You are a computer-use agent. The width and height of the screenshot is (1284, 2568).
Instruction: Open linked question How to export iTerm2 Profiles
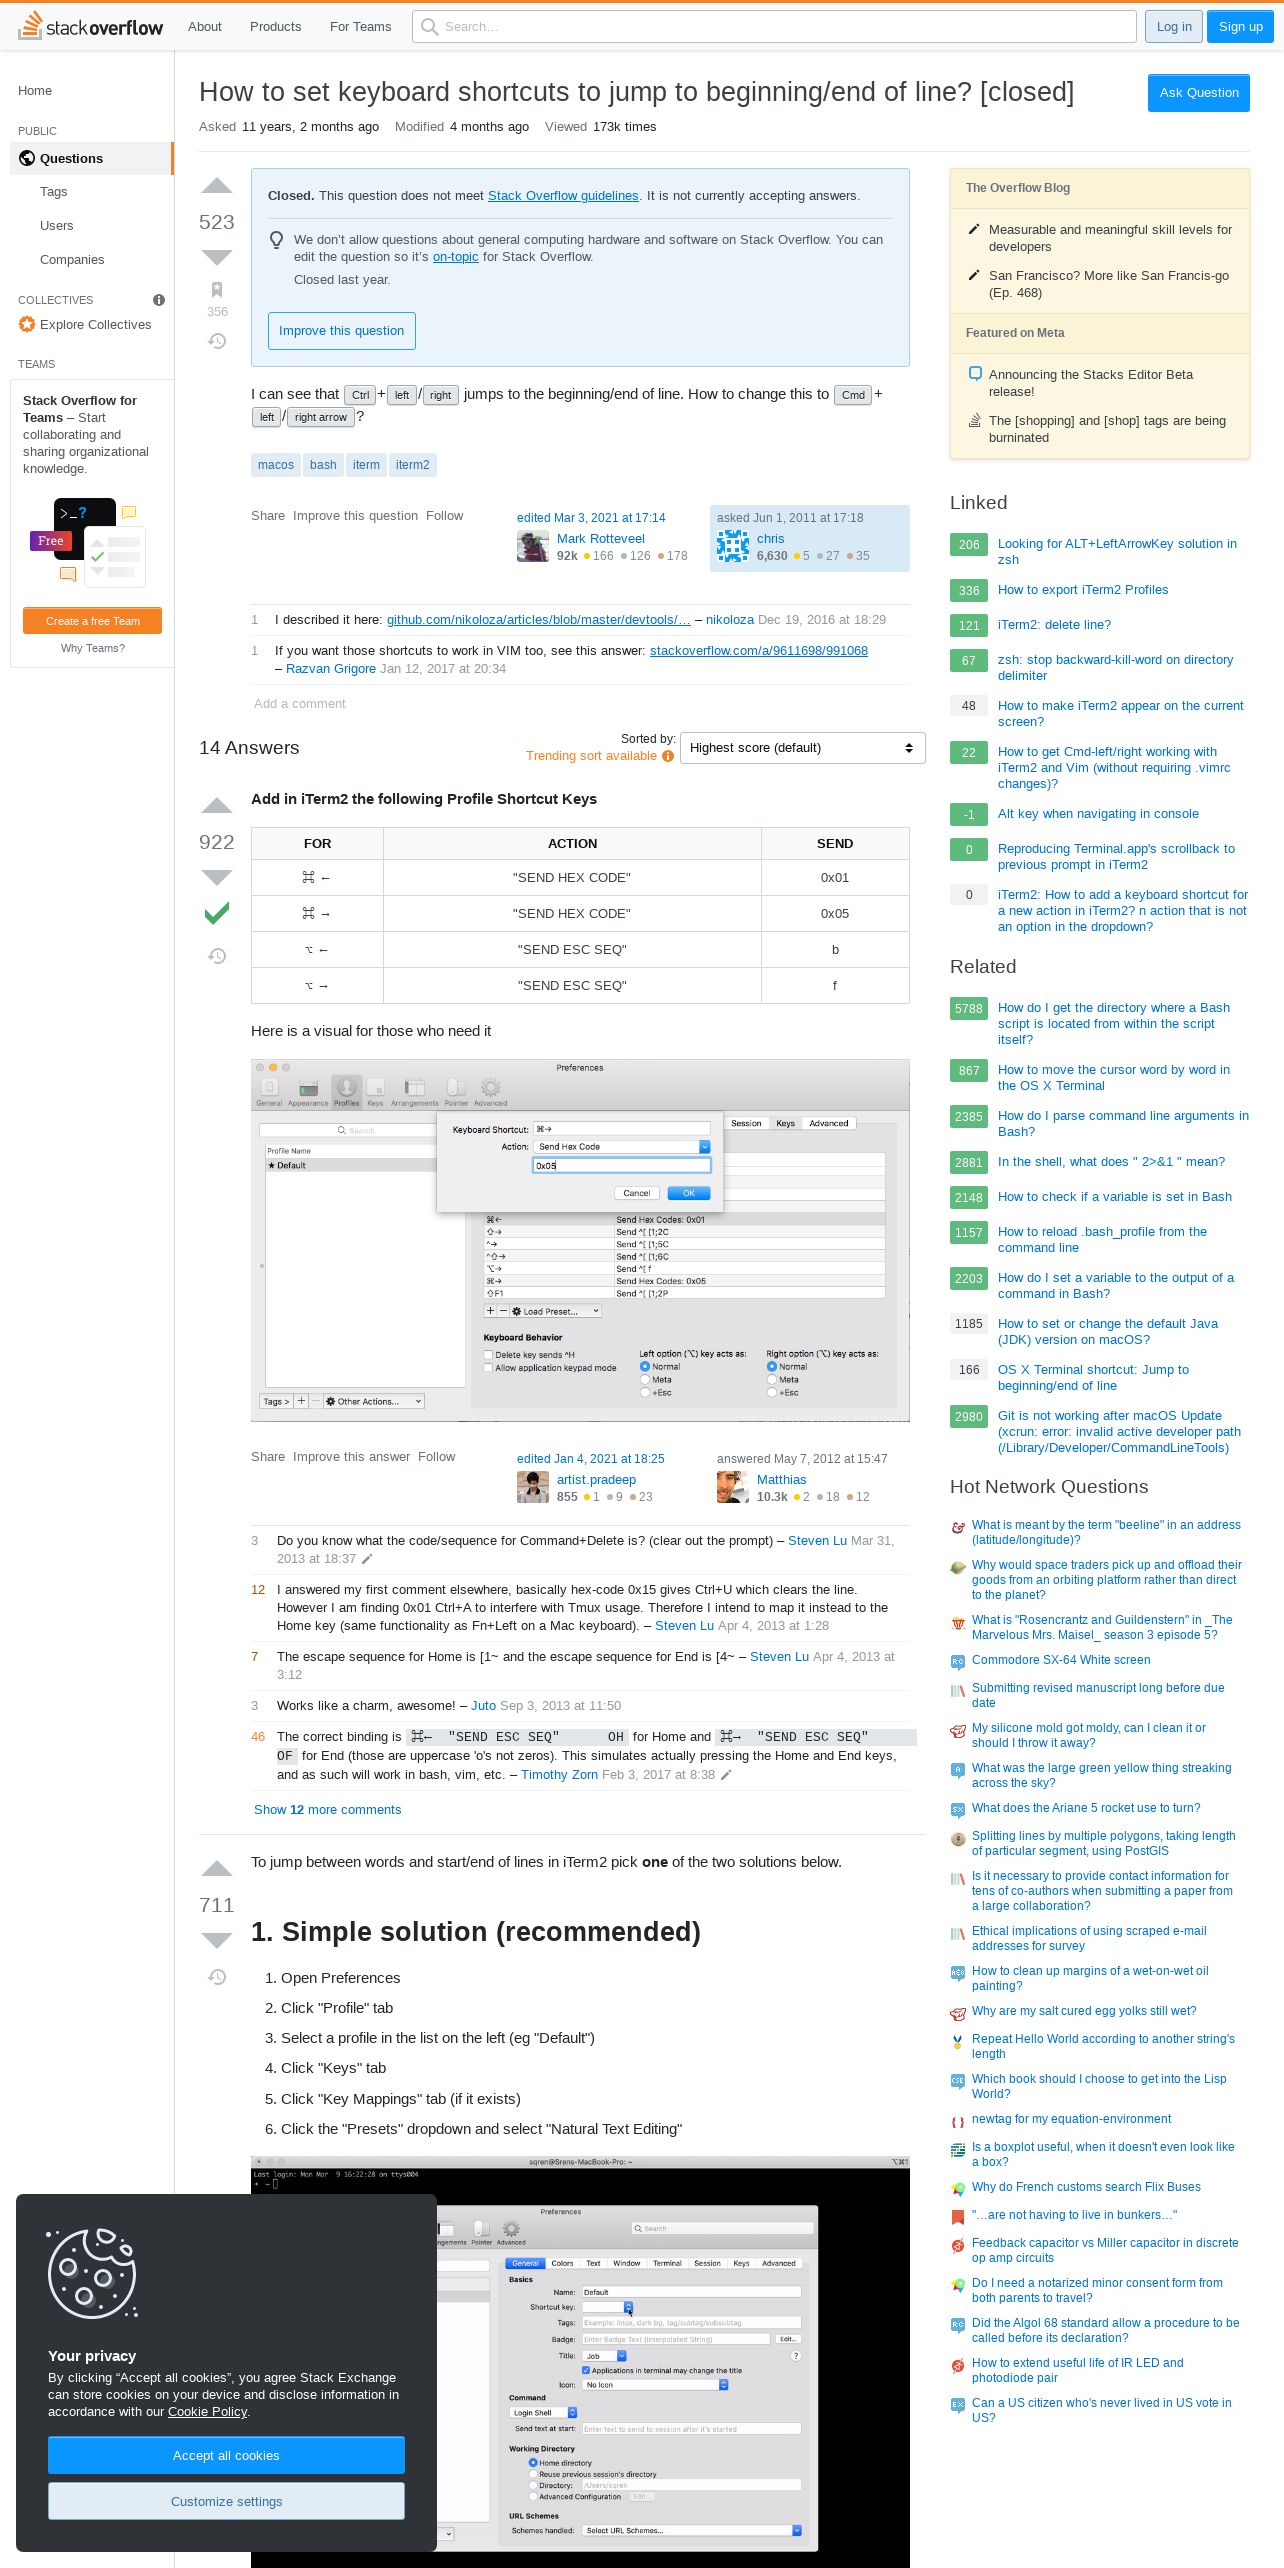(1083, 590)
